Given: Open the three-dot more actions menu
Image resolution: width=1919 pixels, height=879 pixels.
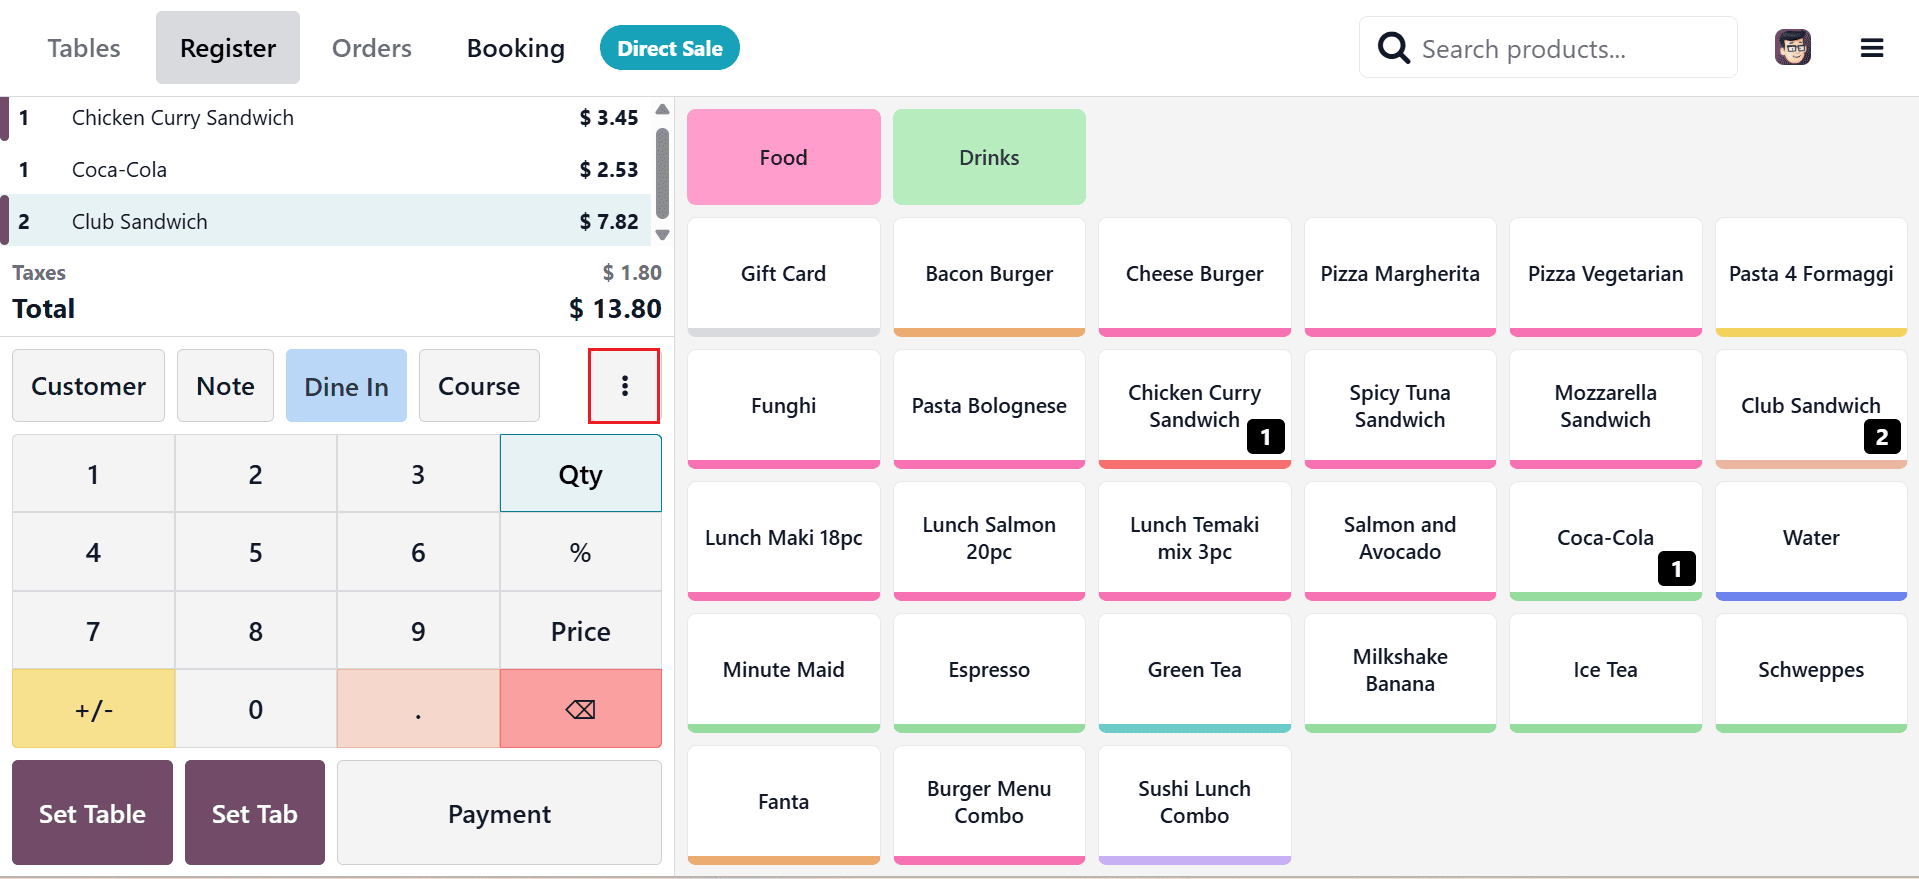Looking at the screenshot, I should [624, 386].
